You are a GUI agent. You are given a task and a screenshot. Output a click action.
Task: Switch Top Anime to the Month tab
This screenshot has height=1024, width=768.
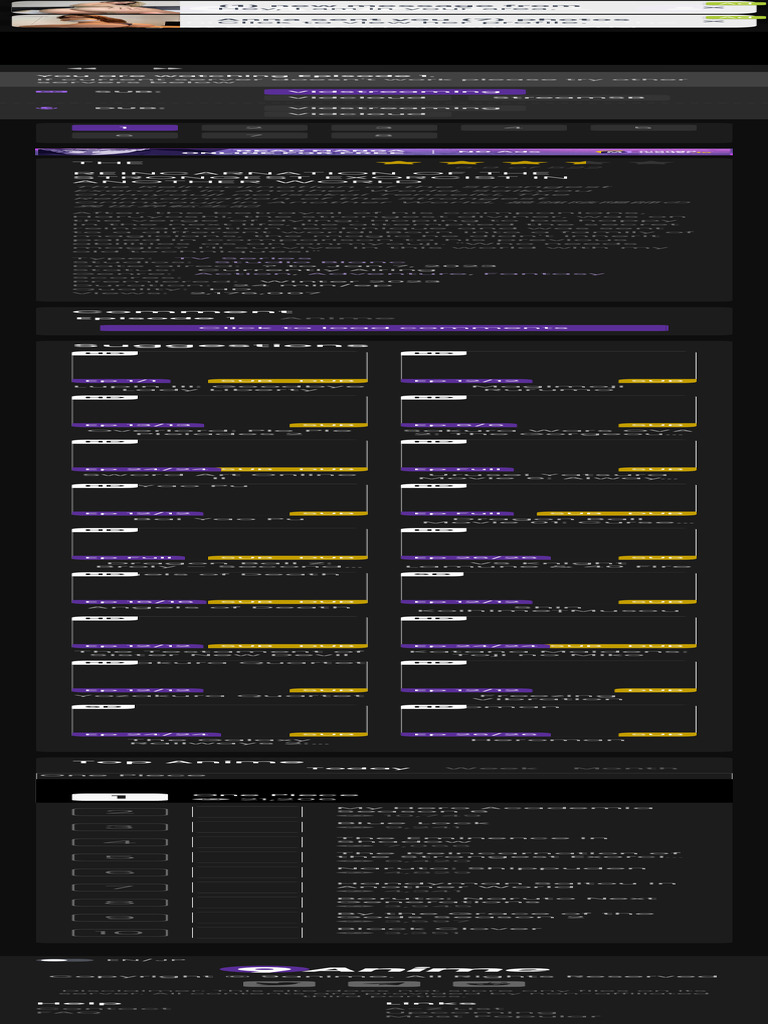[x=625, y=767]
